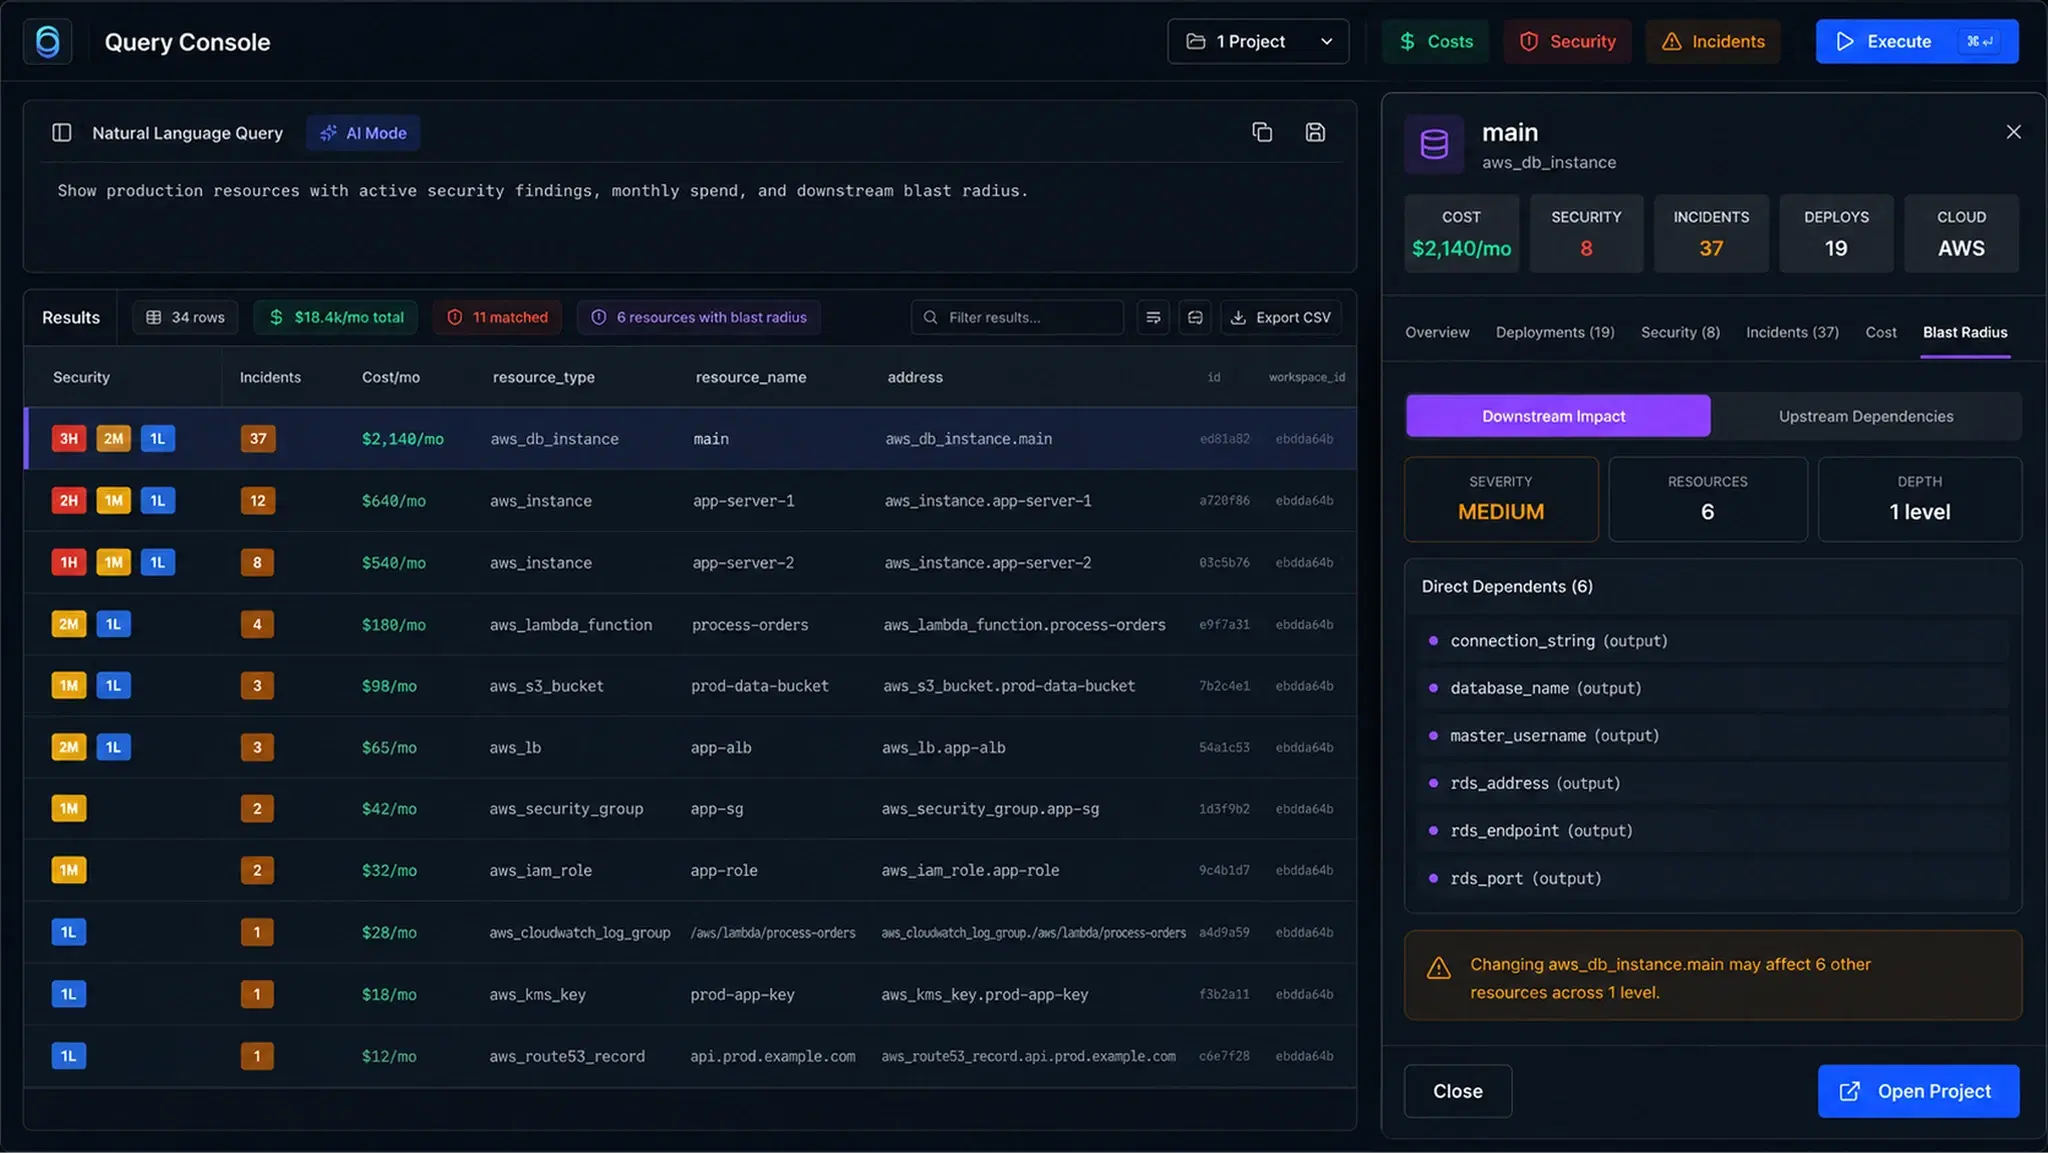
Task: Click the SECURITY 8 stat card
Action: coord(1586,233)
